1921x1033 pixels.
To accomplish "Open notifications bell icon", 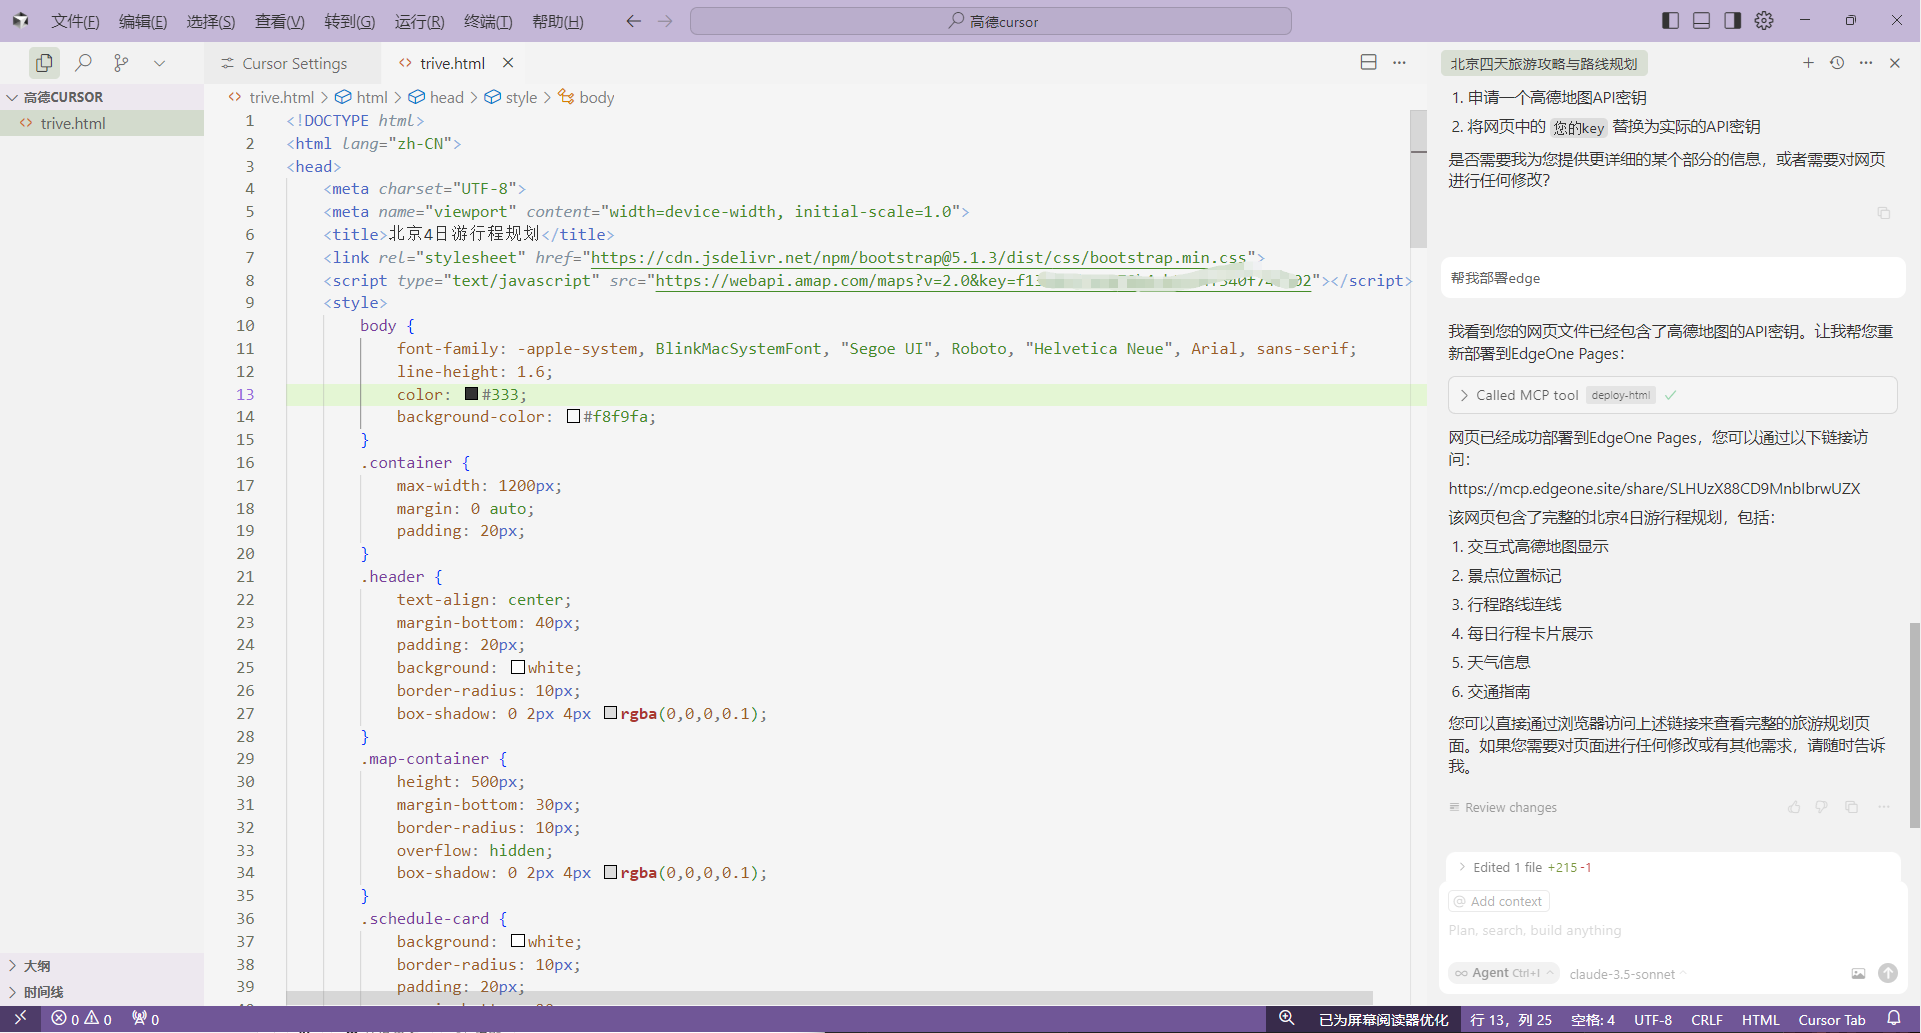I will (x=1894, y=1019).
